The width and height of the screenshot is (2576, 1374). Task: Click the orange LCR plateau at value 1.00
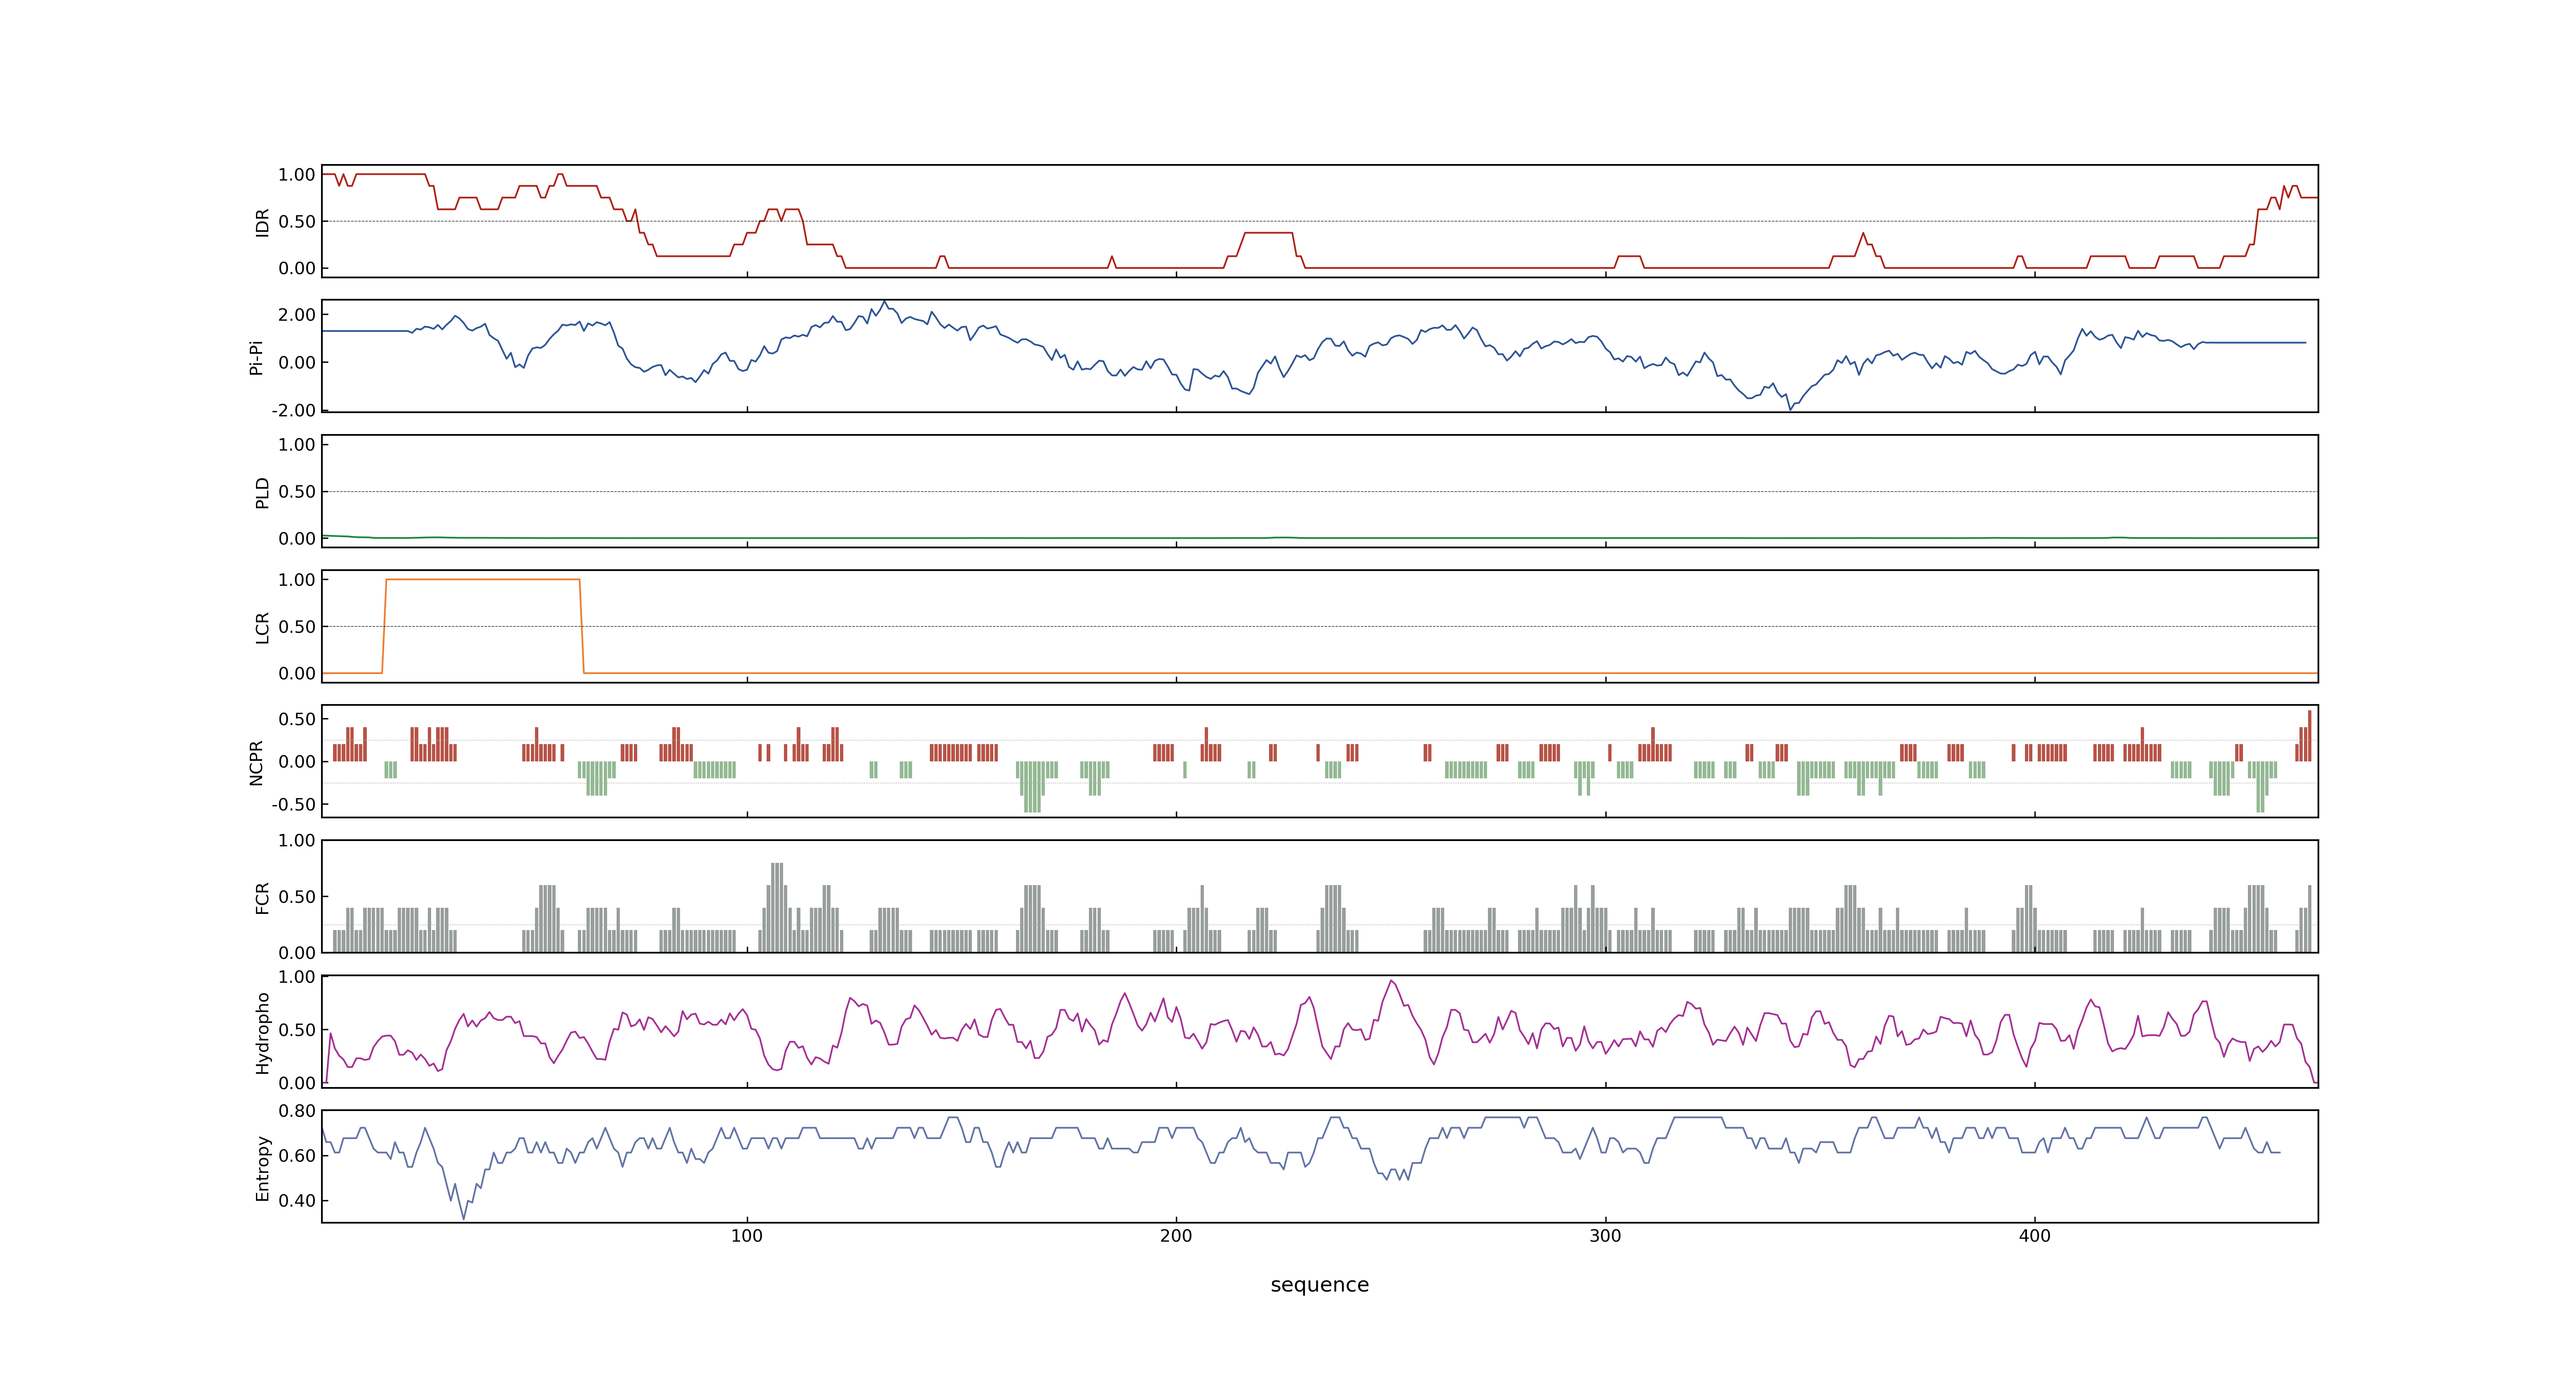click(x=483, y=580)
